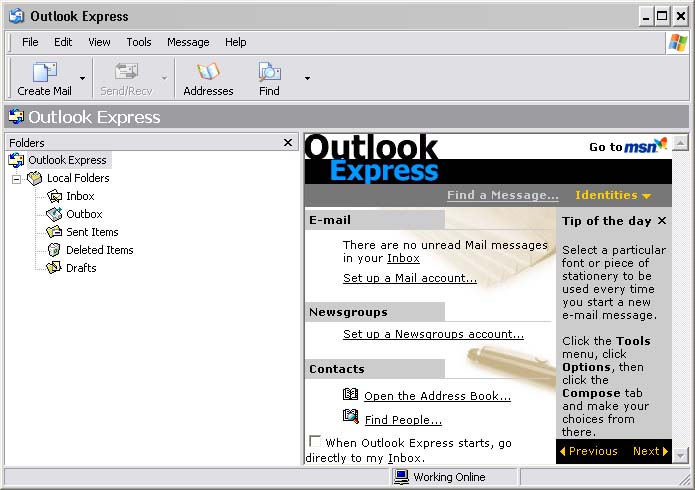This screenshot has height=490, width=695.
Task: Show the Next tip
Action: 651,451
